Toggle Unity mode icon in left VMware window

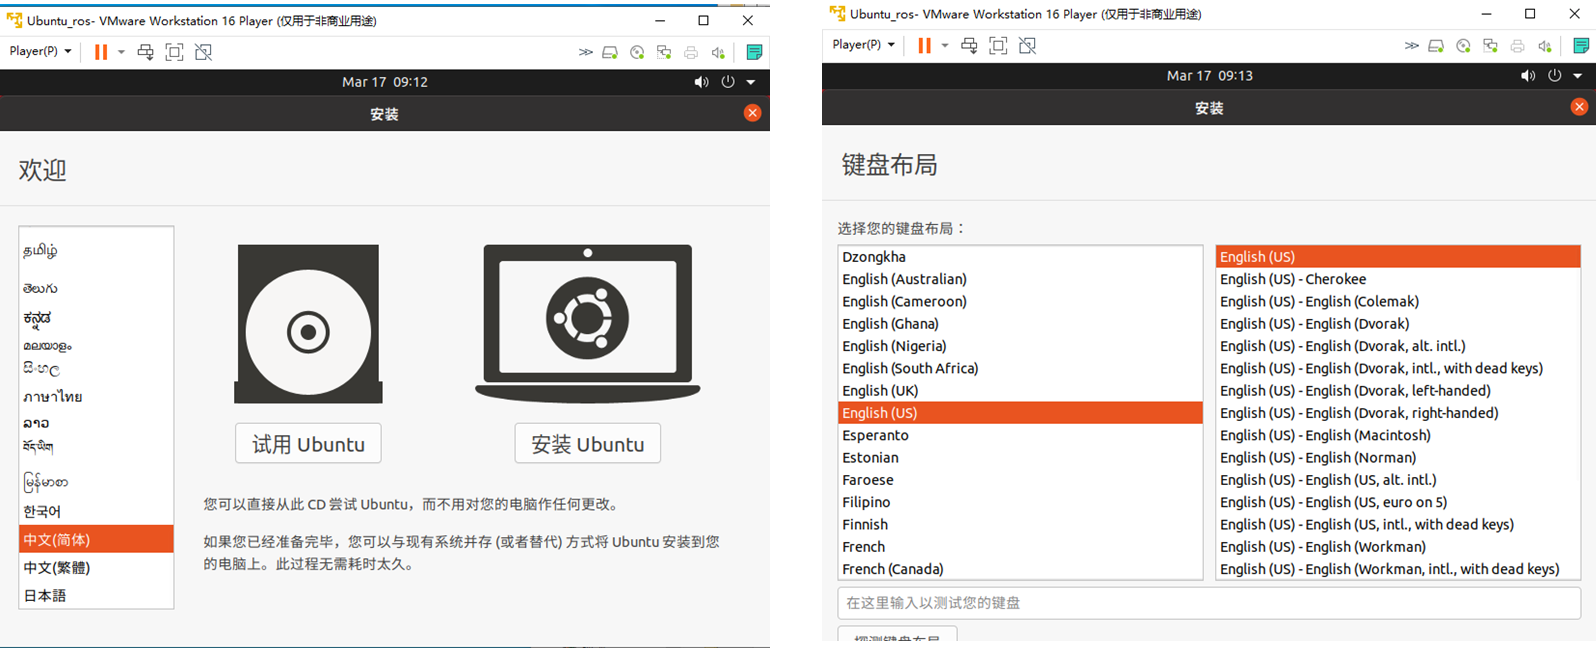[x=203, y=52]
